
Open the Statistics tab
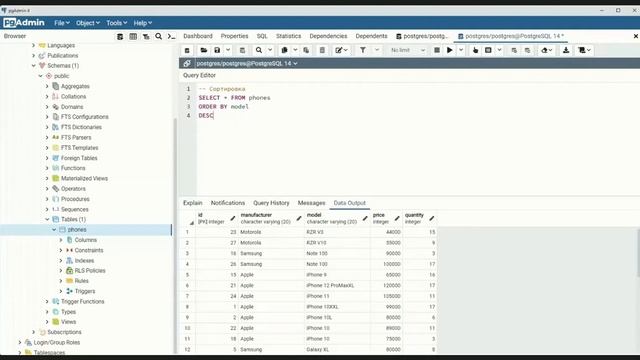[x=288, y=36]
